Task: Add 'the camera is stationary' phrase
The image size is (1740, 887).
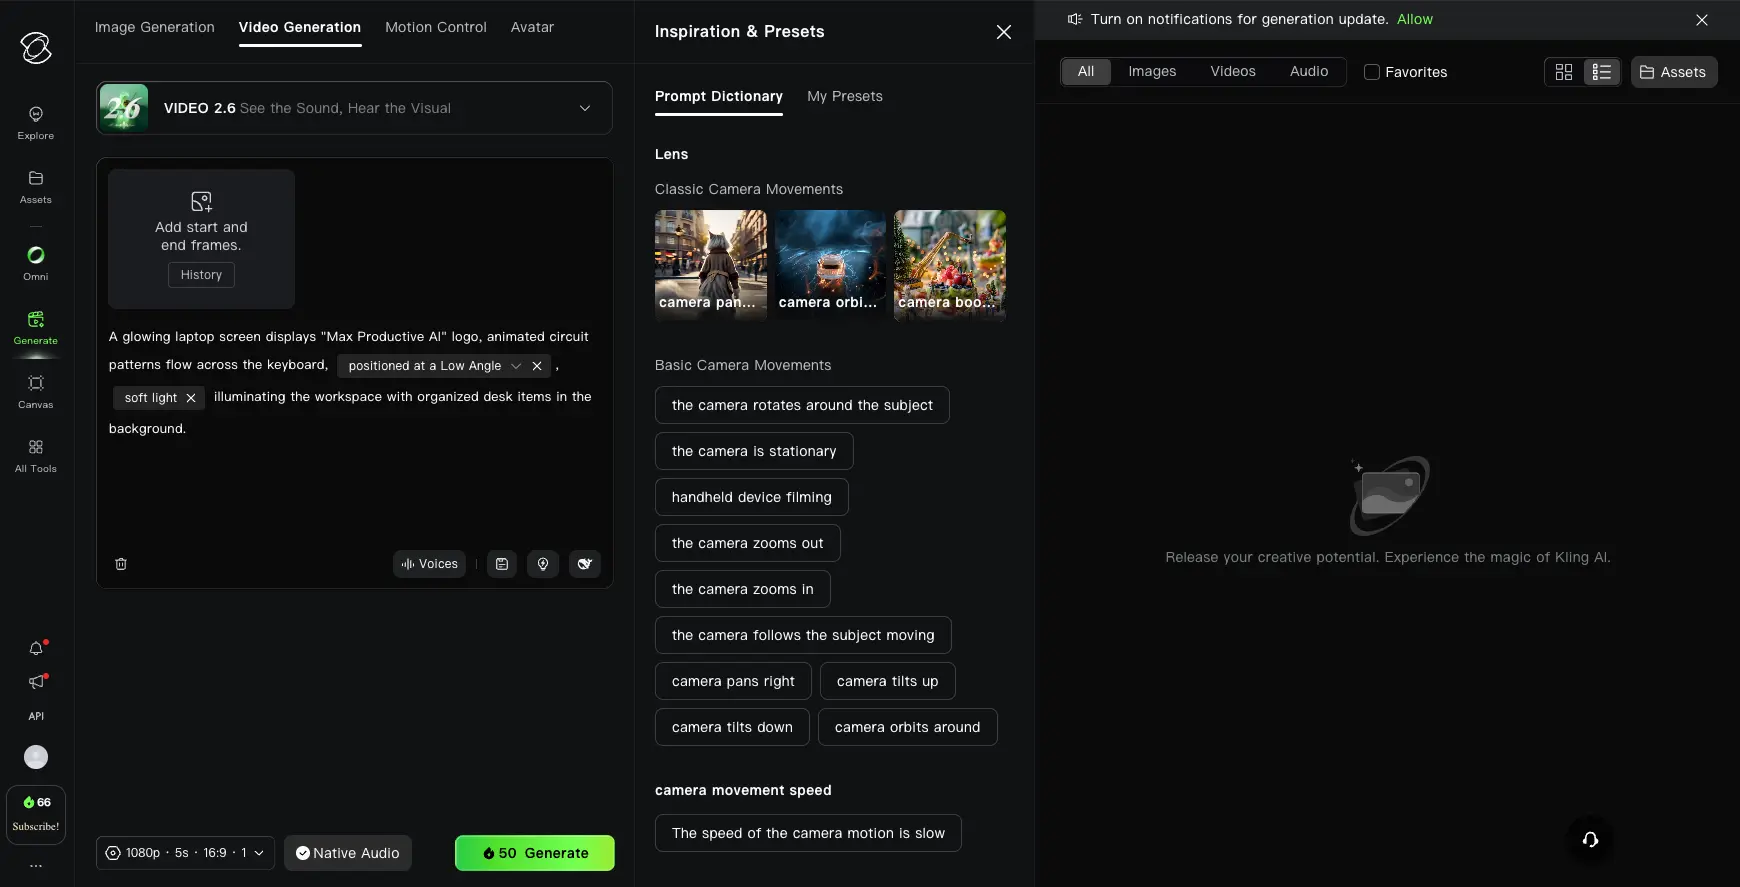Action: [x=754, y=451]
